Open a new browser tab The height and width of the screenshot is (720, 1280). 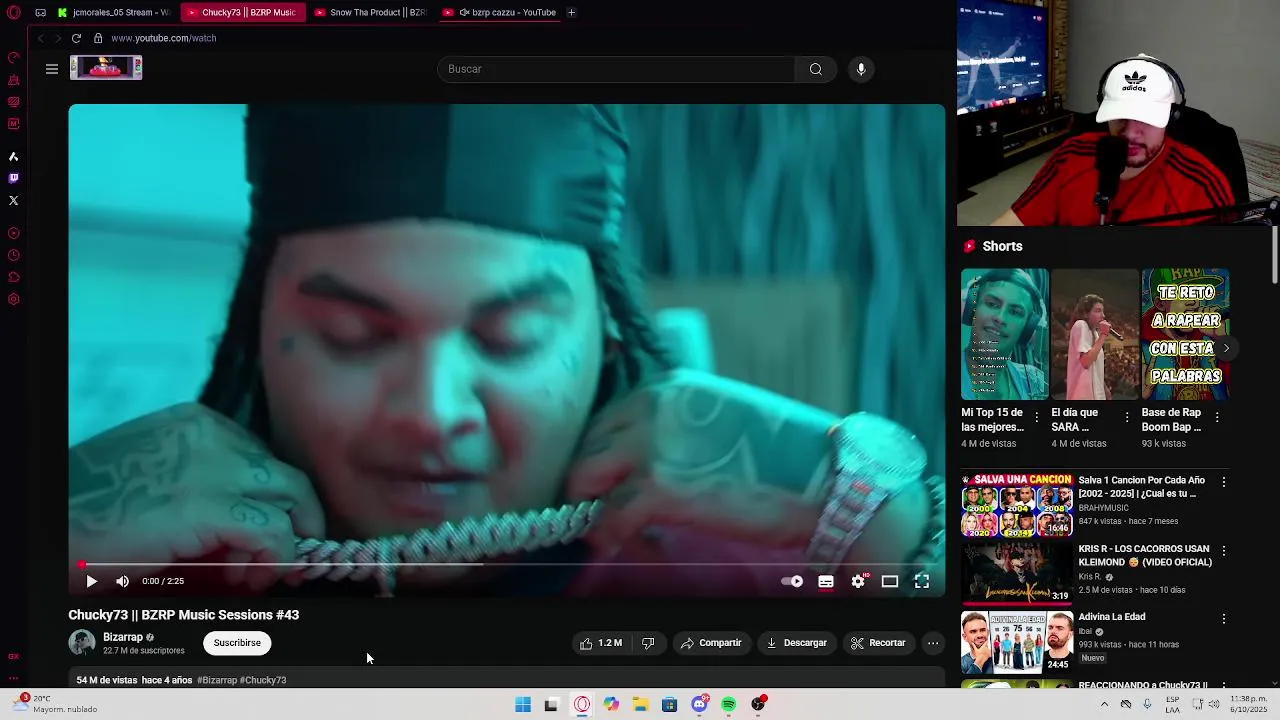(571, 12)
